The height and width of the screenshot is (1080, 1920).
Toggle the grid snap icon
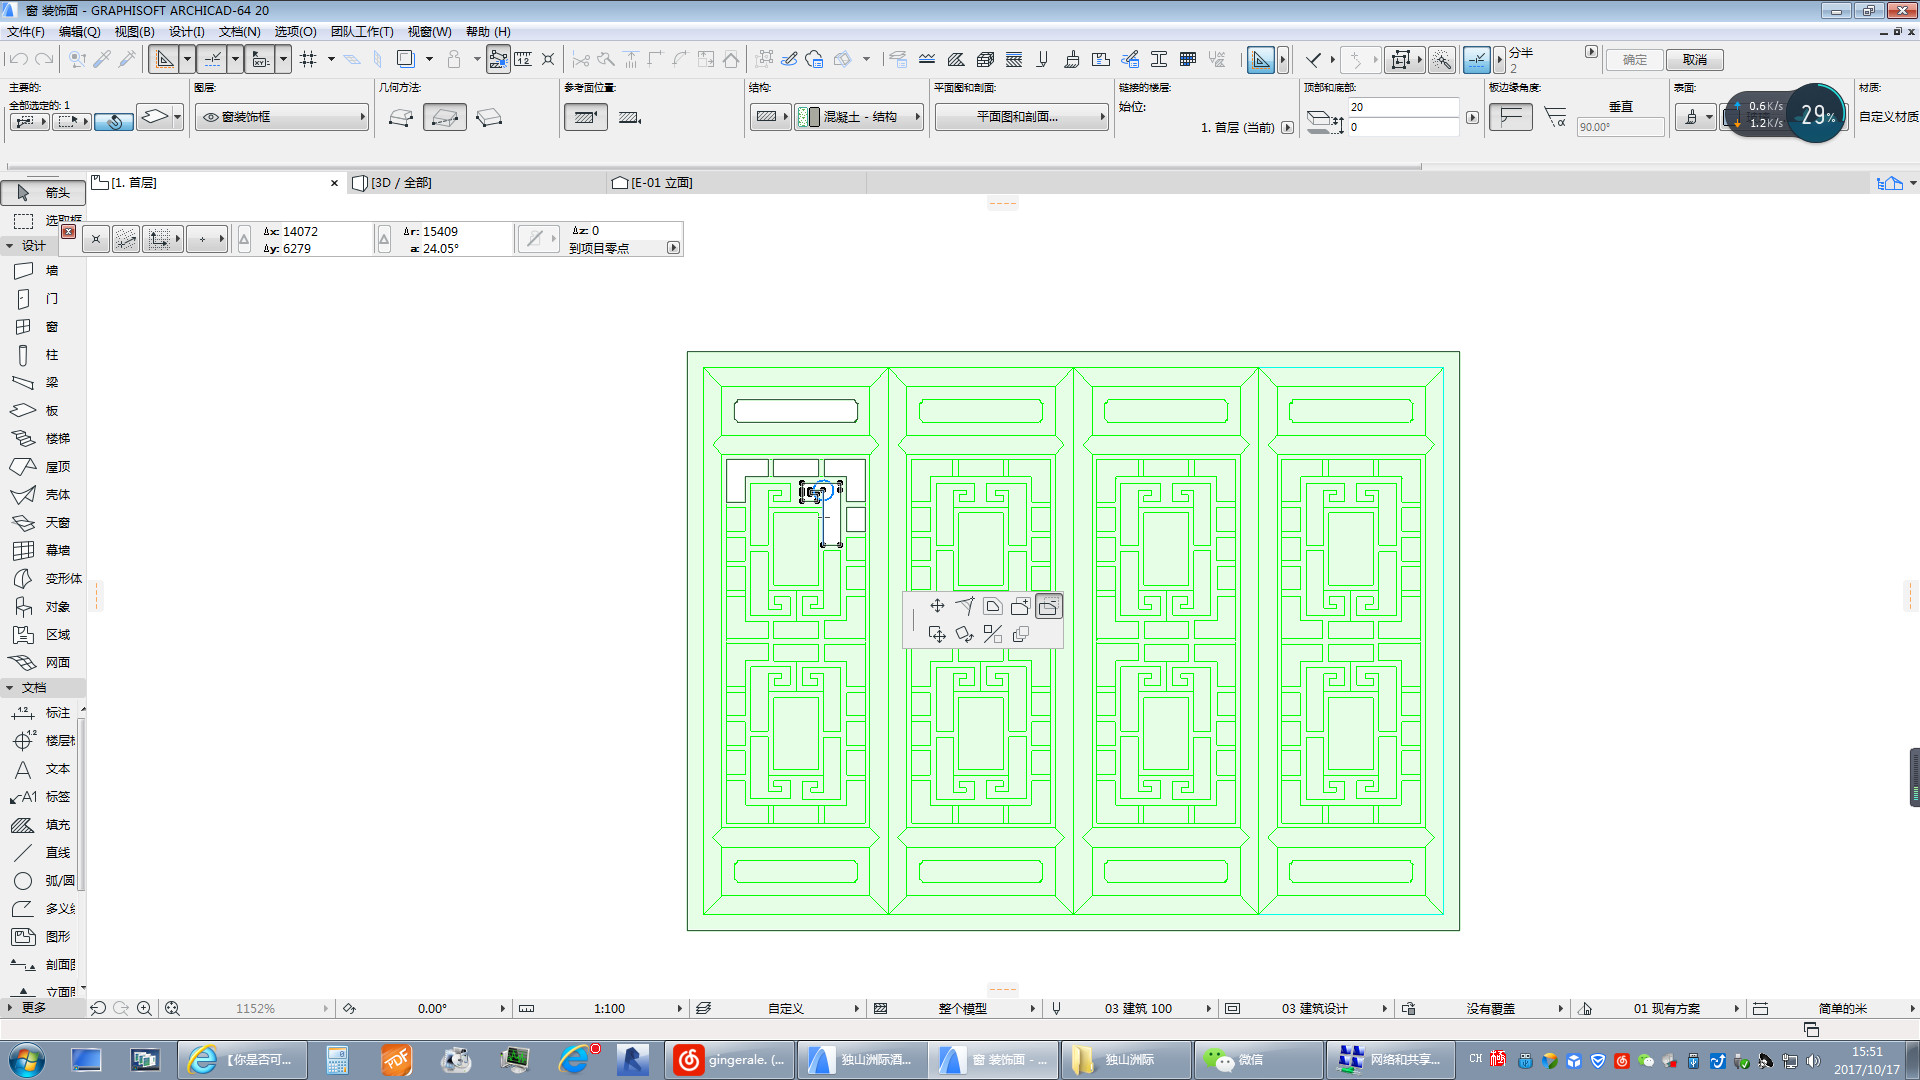[x=308, y=60]
